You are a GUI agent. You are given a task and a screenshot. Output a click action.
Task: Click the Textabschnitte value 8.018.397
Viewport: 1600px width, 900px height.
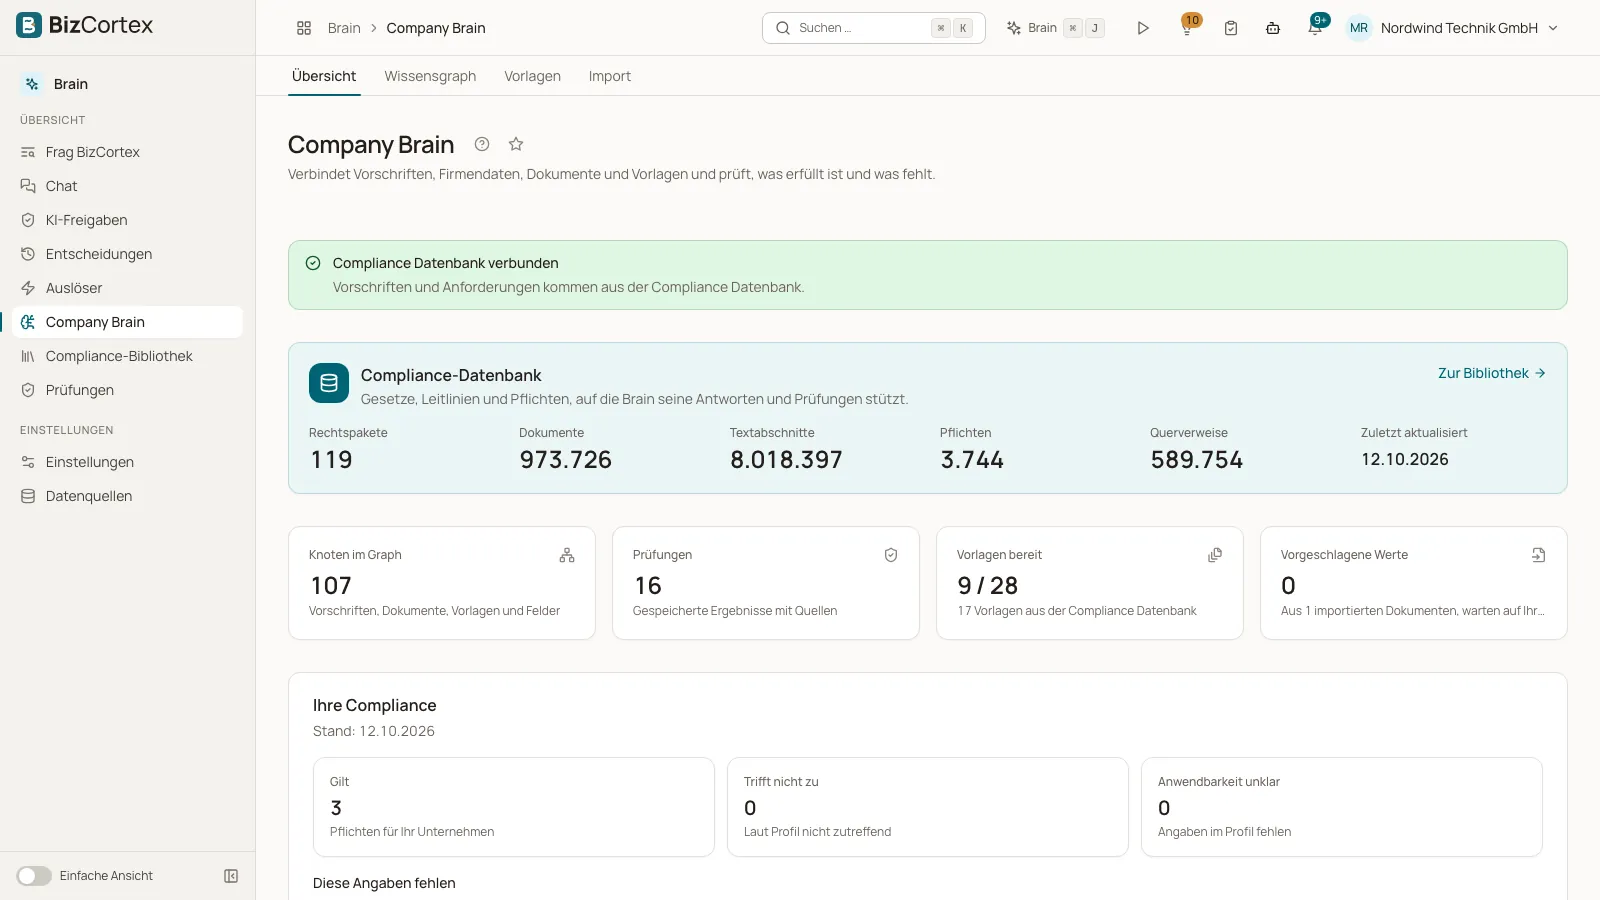(x=786, y=460)
